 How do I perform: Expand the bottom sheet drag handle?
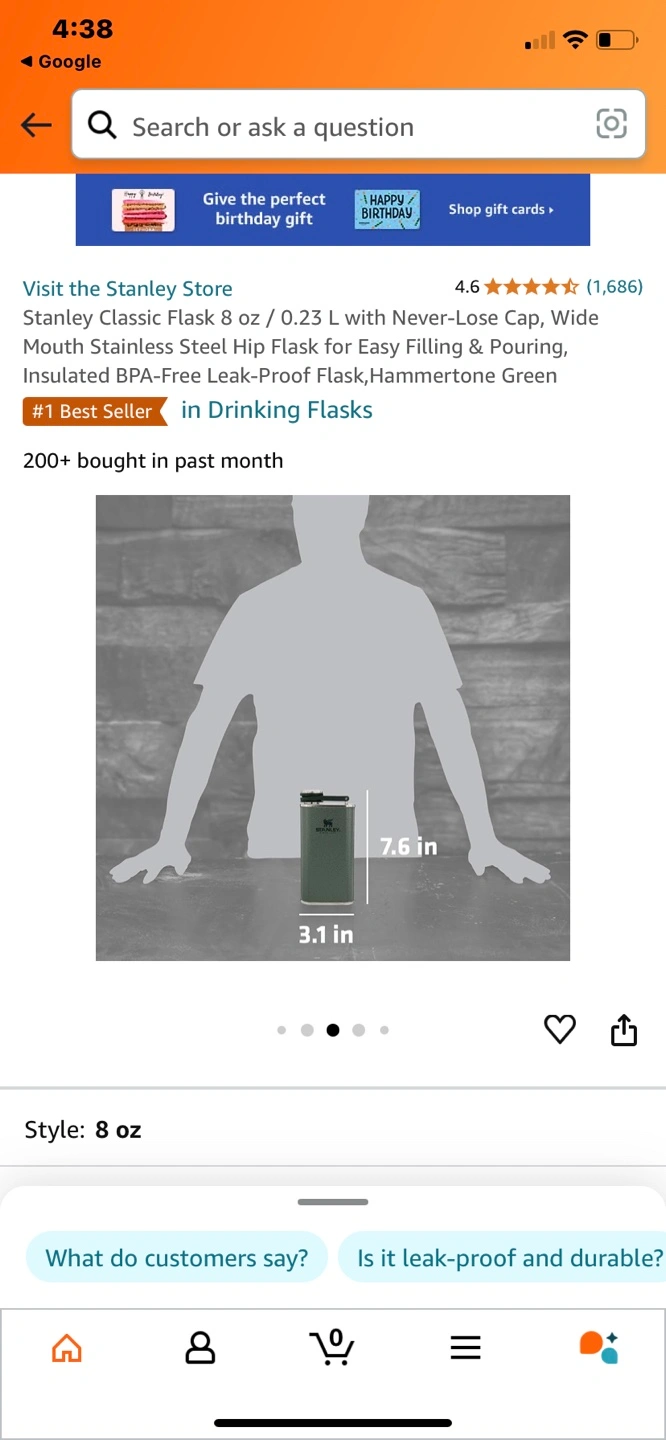tap(333, 1201)
